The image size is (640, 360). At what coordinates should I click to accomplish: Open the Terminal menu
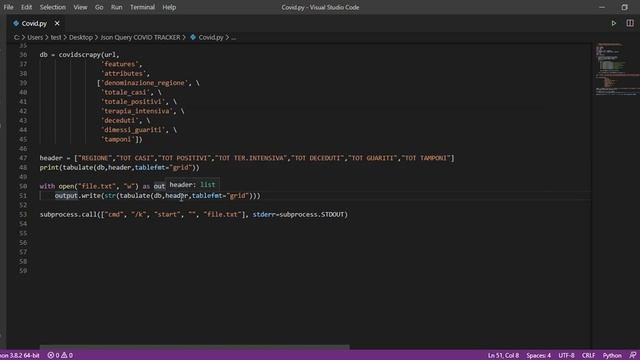142,7
